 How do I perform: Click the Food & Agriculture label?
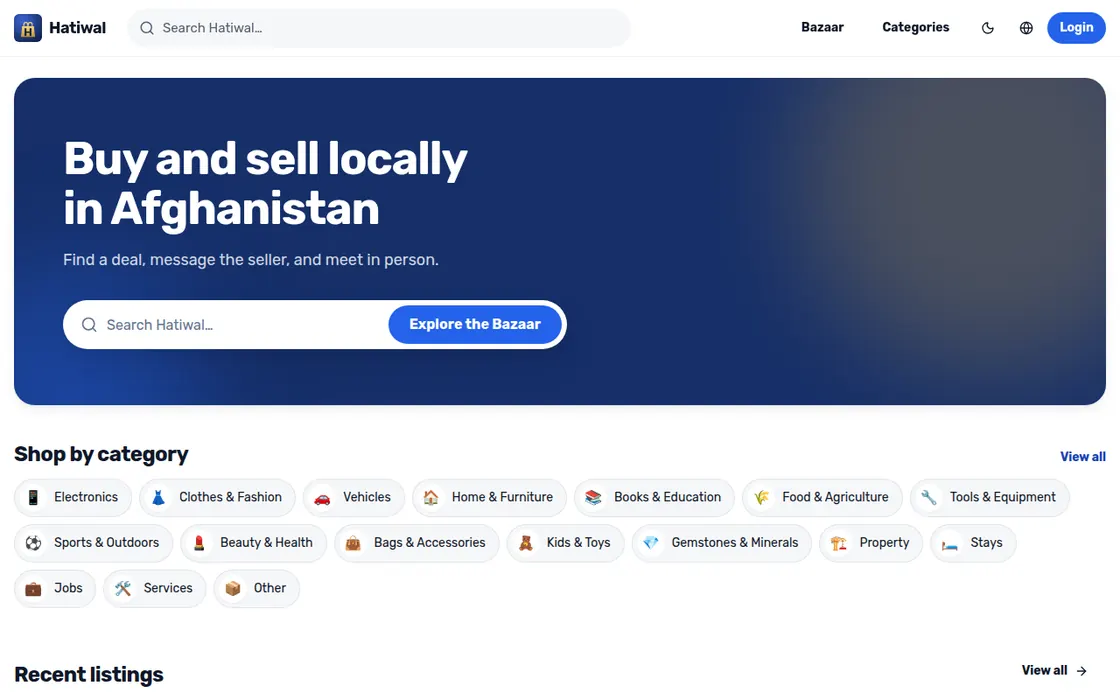pyautogui.click(x=835, y=497)
